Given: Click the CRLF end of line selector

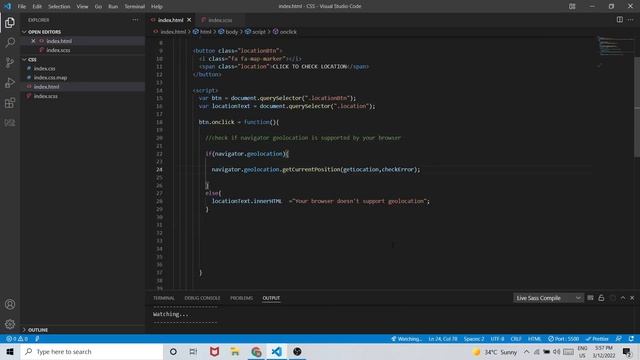Looking at the screenshot, I should point(516,339).
